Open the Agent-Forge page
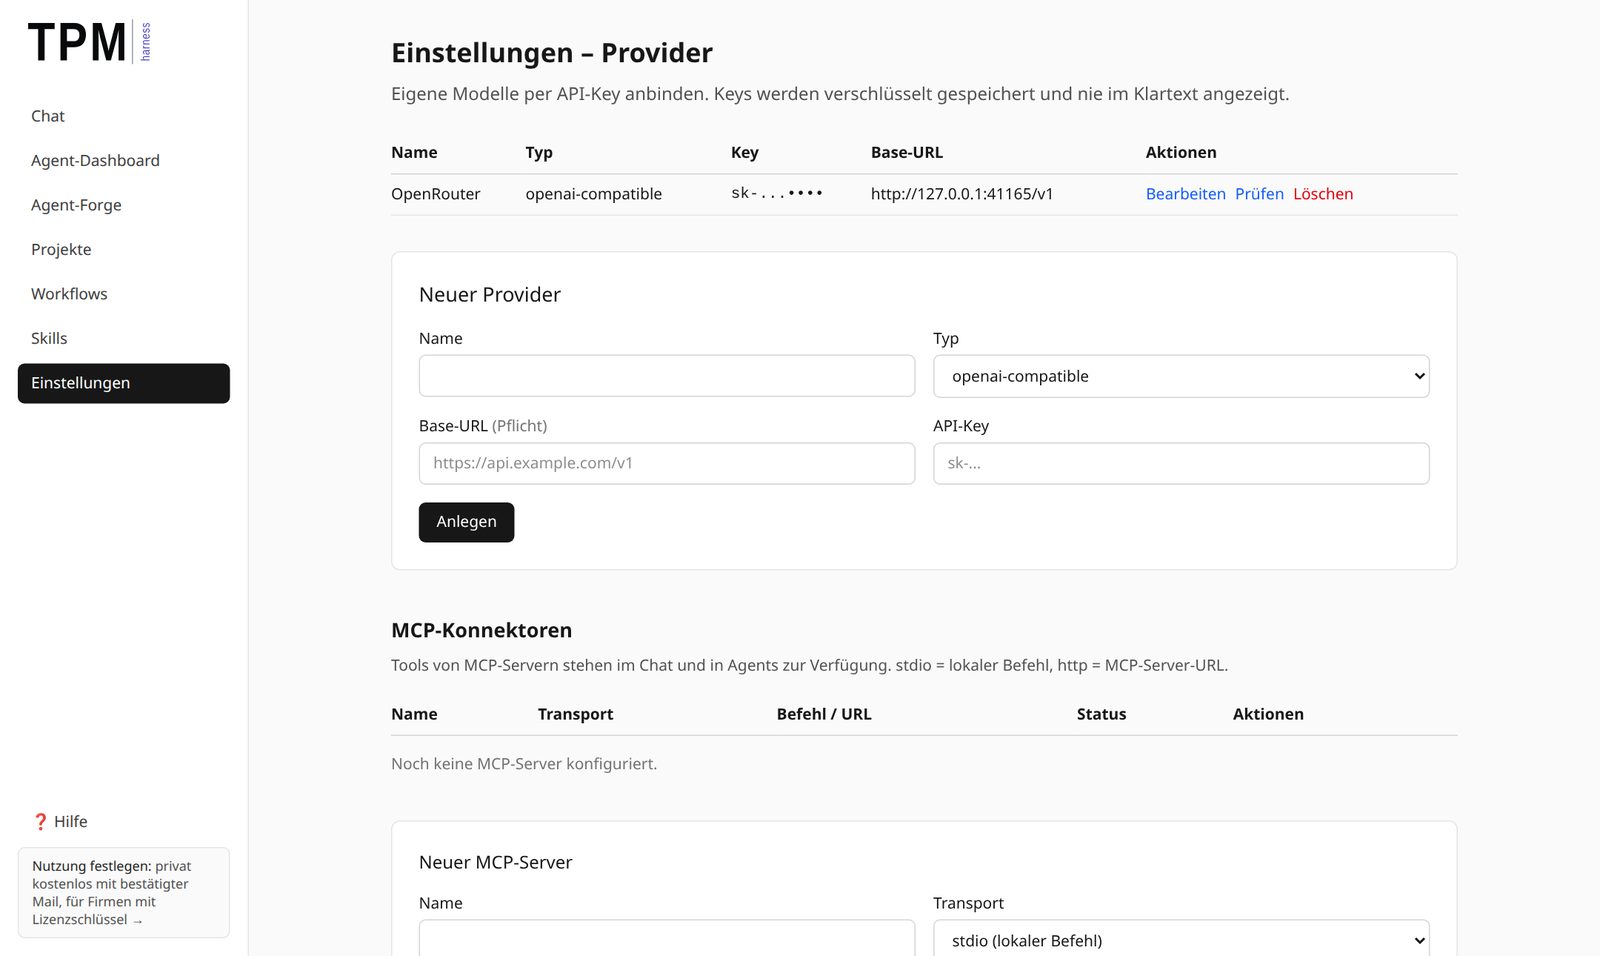1600x956 pixels. (124, 205)
